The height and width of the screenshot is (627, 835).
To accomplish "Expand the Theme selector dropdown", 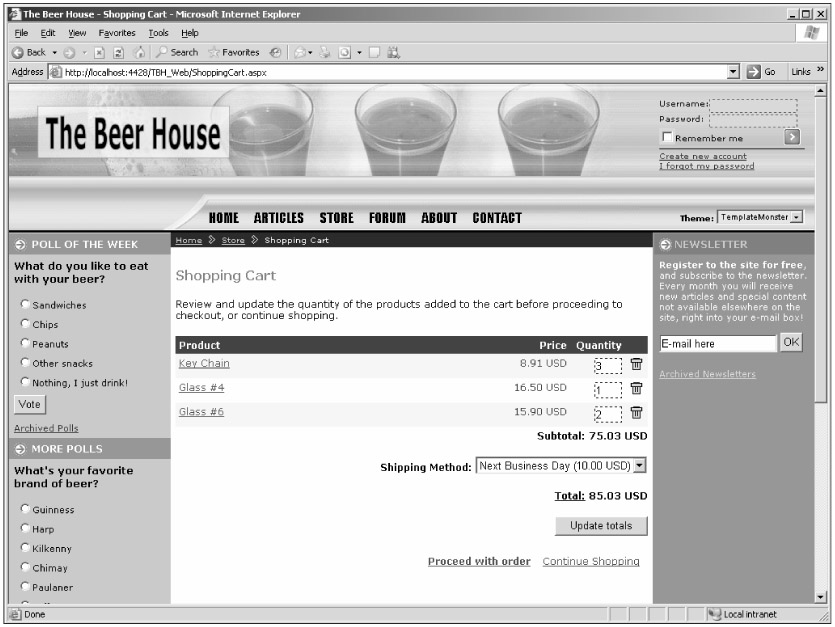I will (x=797, y=217).
